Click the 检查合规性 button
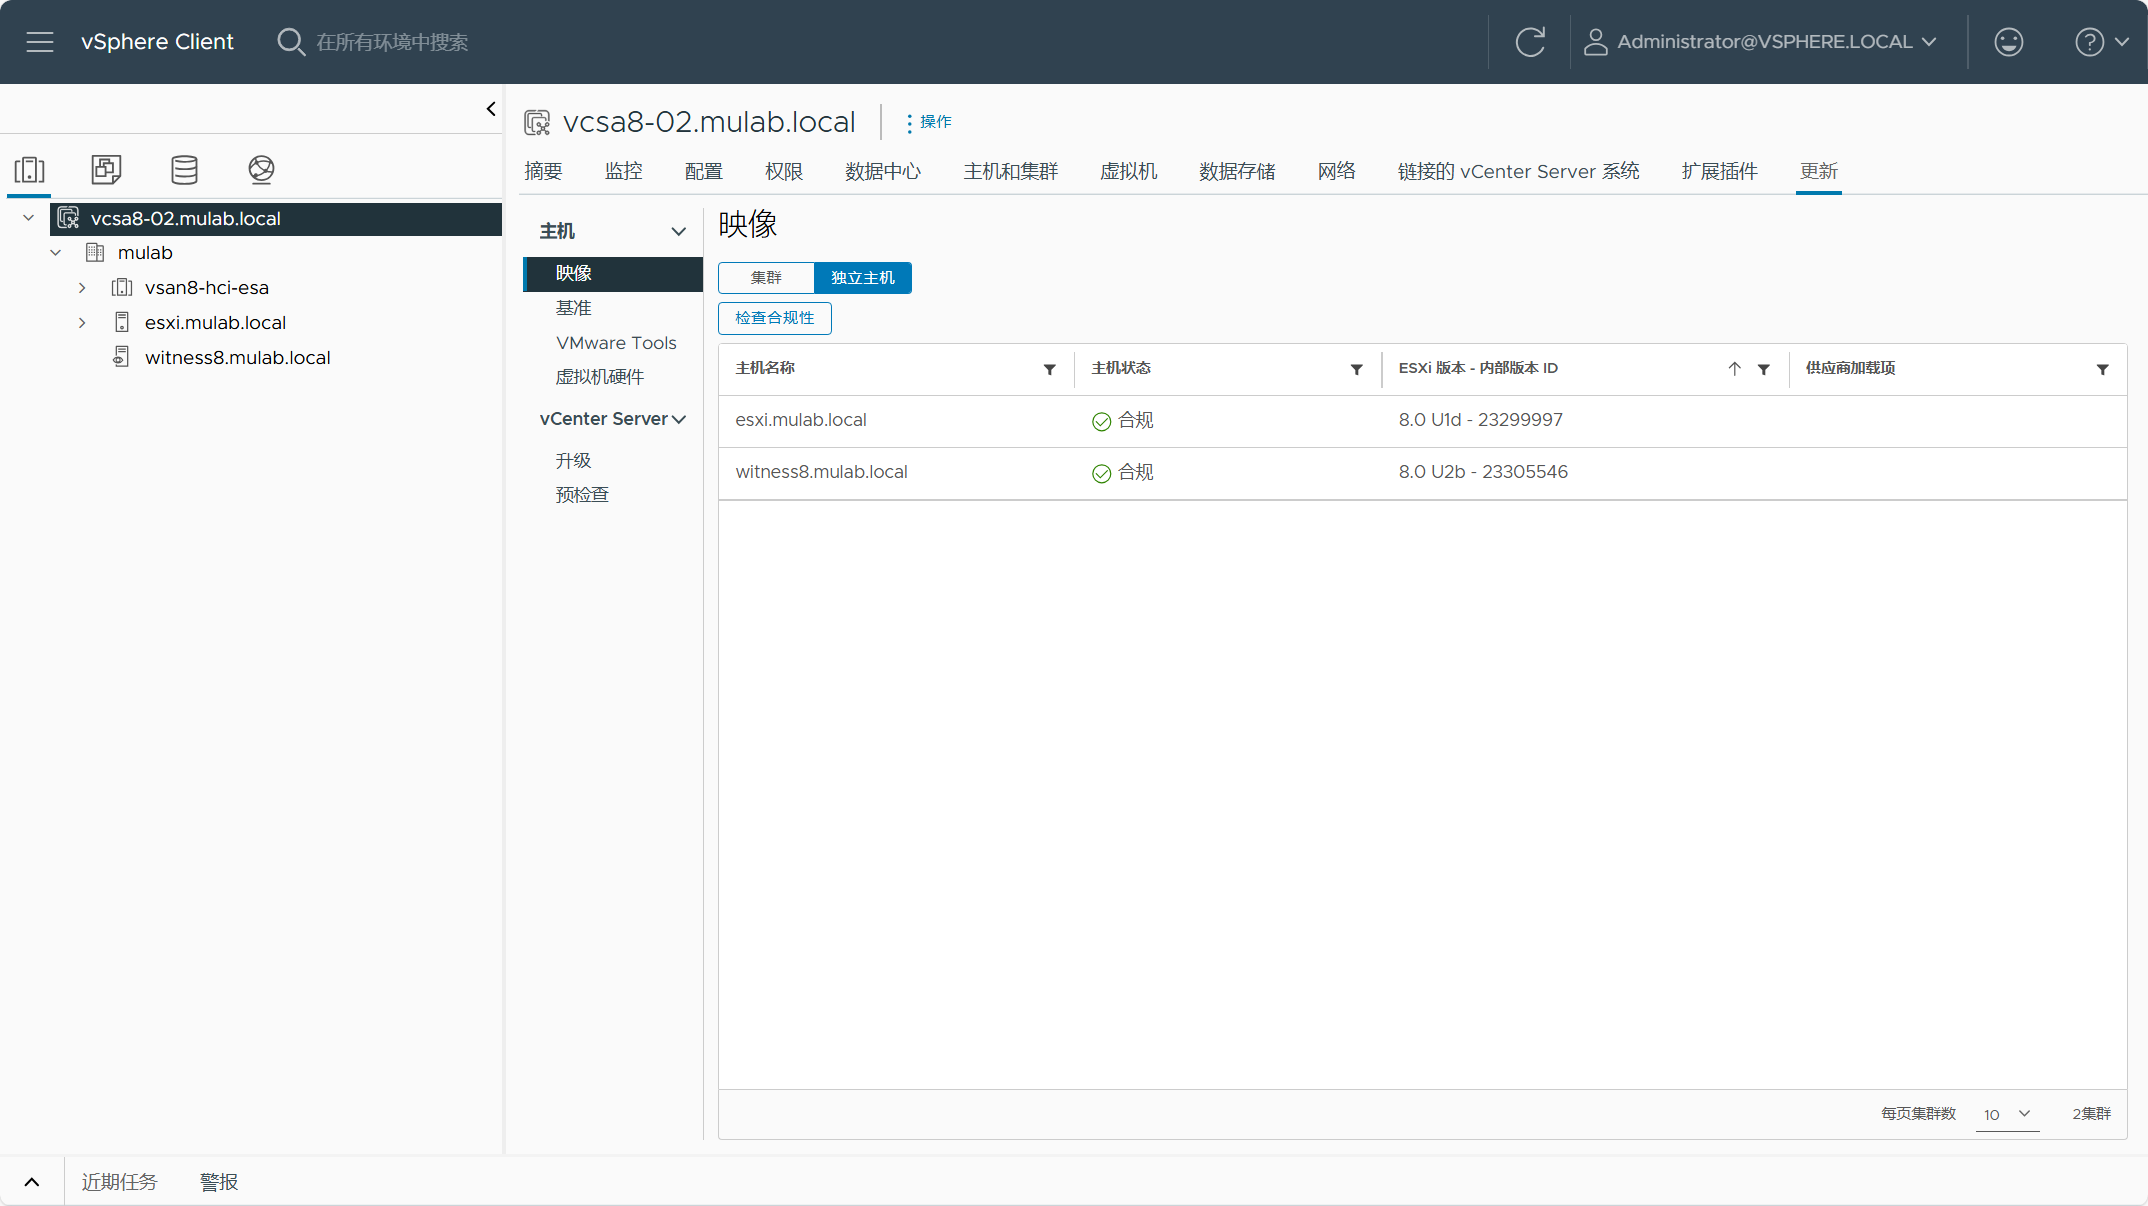2148x1206 pixels. click(x=775, y=318)
